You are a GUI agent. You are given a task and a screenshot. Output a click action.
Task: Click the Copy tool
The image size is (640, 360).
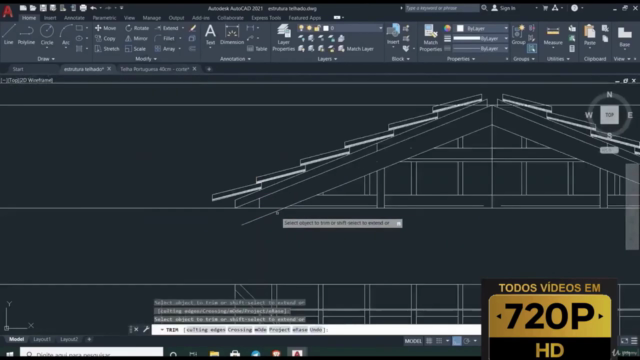[x=105, y=38]
